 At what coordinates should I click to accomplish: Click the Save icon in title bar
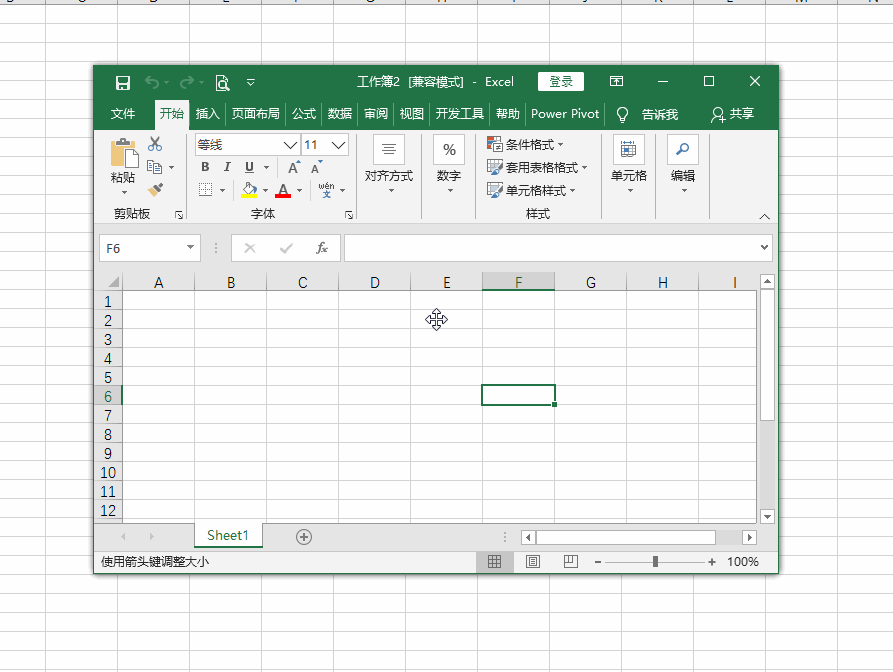(x=122, y=83)
